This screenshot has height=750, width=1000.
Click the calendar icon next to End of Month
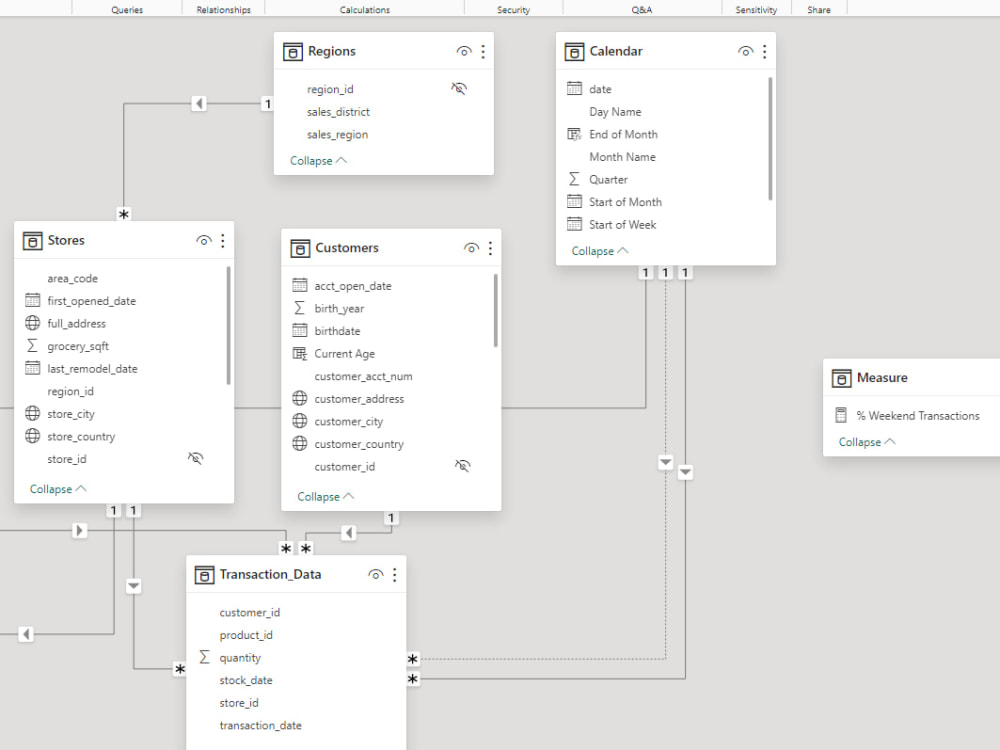(575, 134)
